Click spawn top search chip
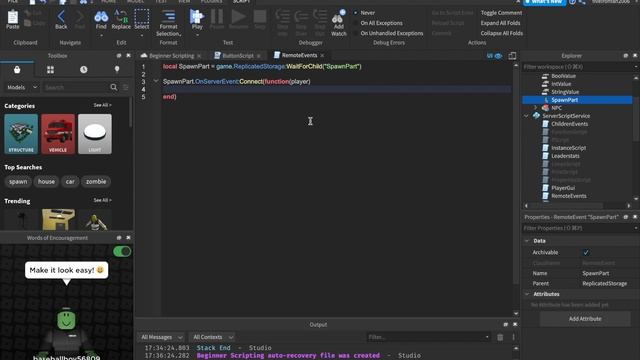The image size is (640, 360). pos(18,182)
